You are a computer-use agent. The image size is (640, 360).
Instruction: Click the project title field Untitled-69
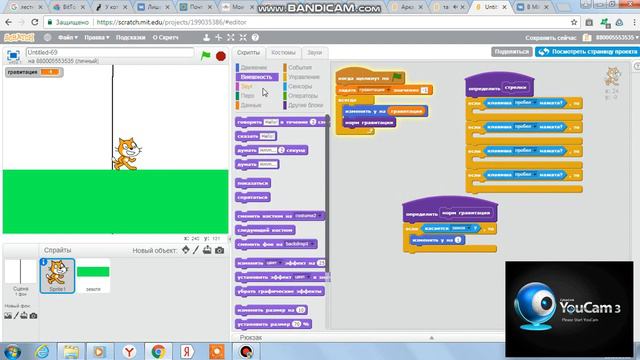[110, 52]
